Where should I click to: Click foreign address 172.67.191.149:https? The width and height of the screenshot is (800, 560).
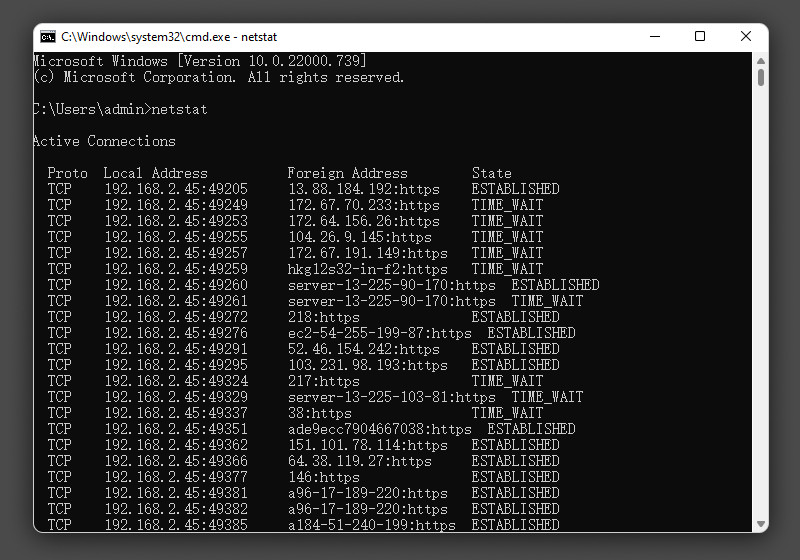click(x=368, y=253)
